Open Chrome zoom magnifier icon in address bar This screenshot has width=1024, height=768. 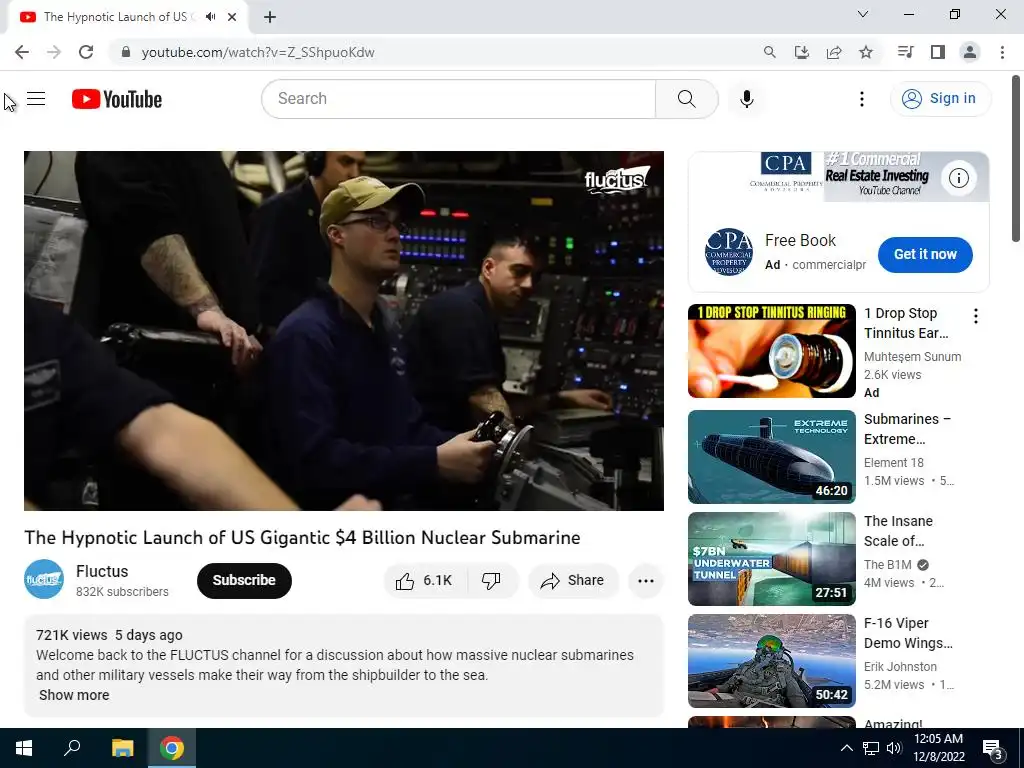(x=769, y=52)
